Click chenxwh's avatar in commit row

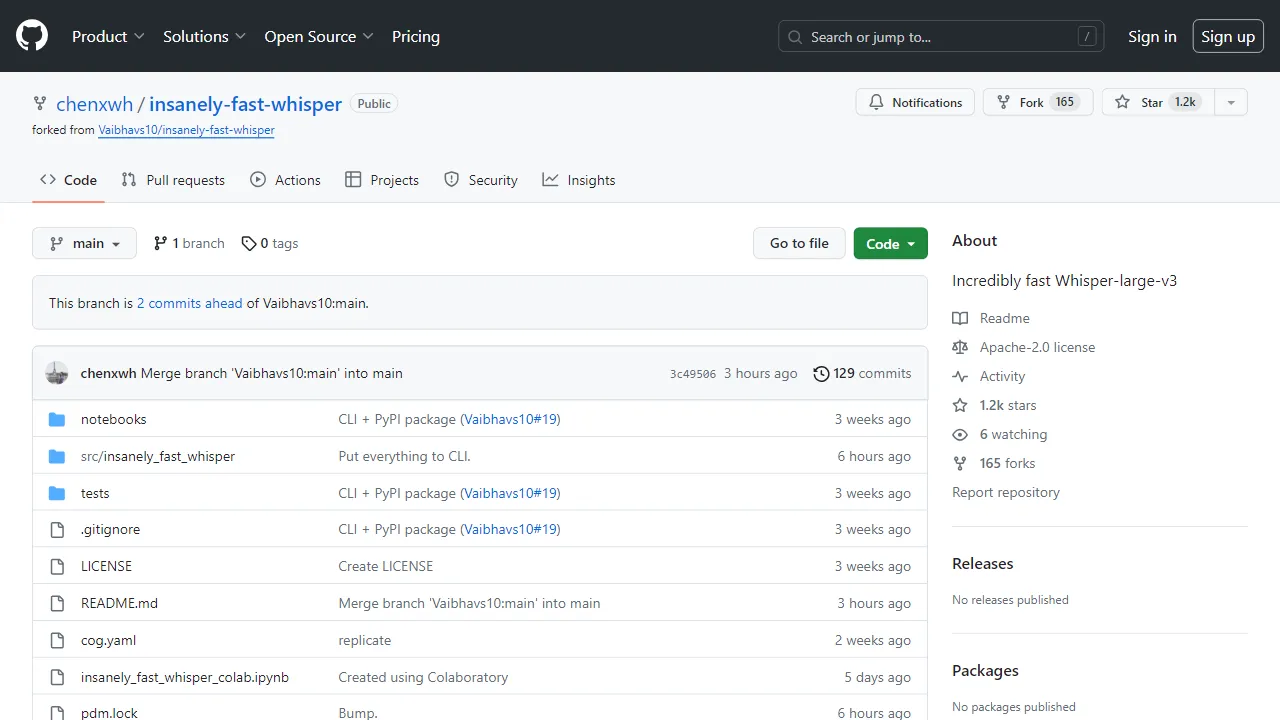57,373
